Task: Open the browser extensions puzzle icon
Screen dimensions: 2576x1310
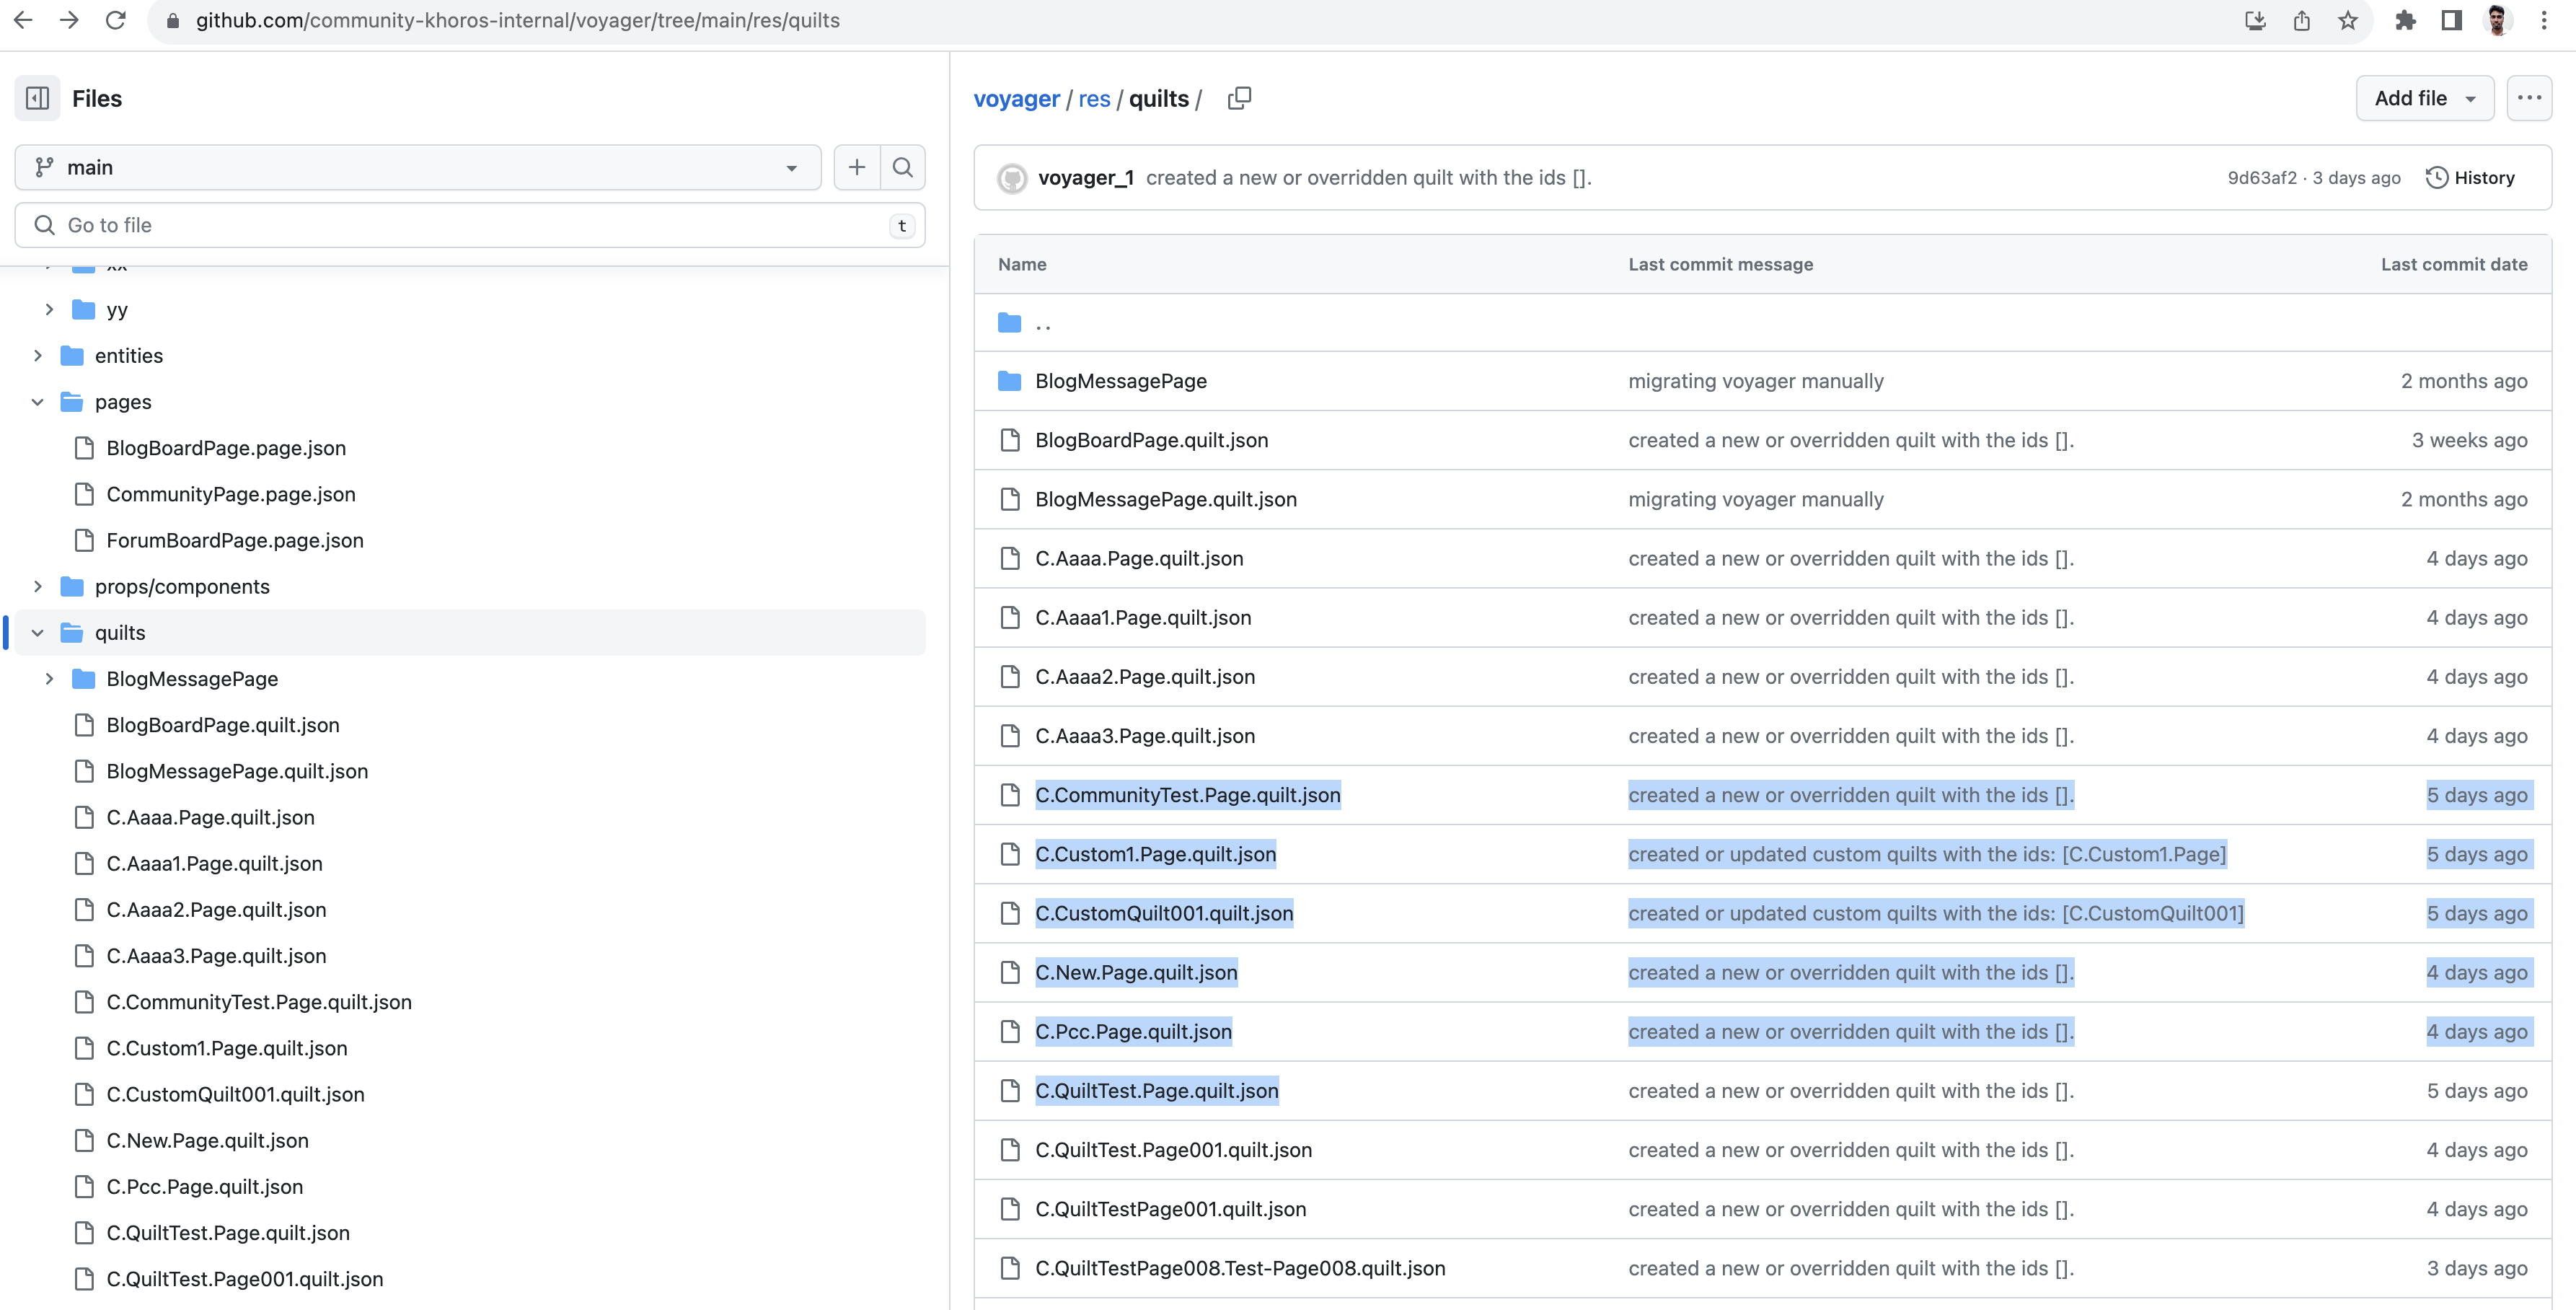Action: [x=2405, y=20]
